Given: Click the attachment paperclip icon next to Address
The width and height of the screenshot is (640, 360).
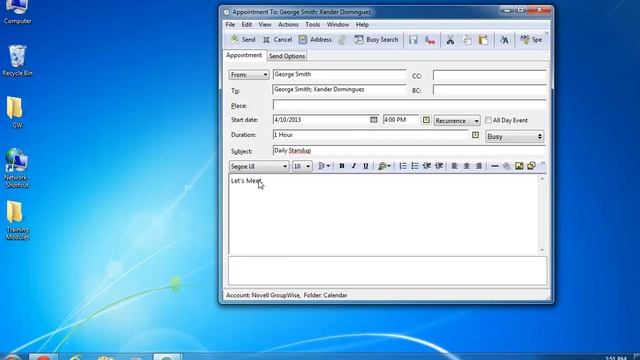Looking at the screenshot, I should point(342,40).
